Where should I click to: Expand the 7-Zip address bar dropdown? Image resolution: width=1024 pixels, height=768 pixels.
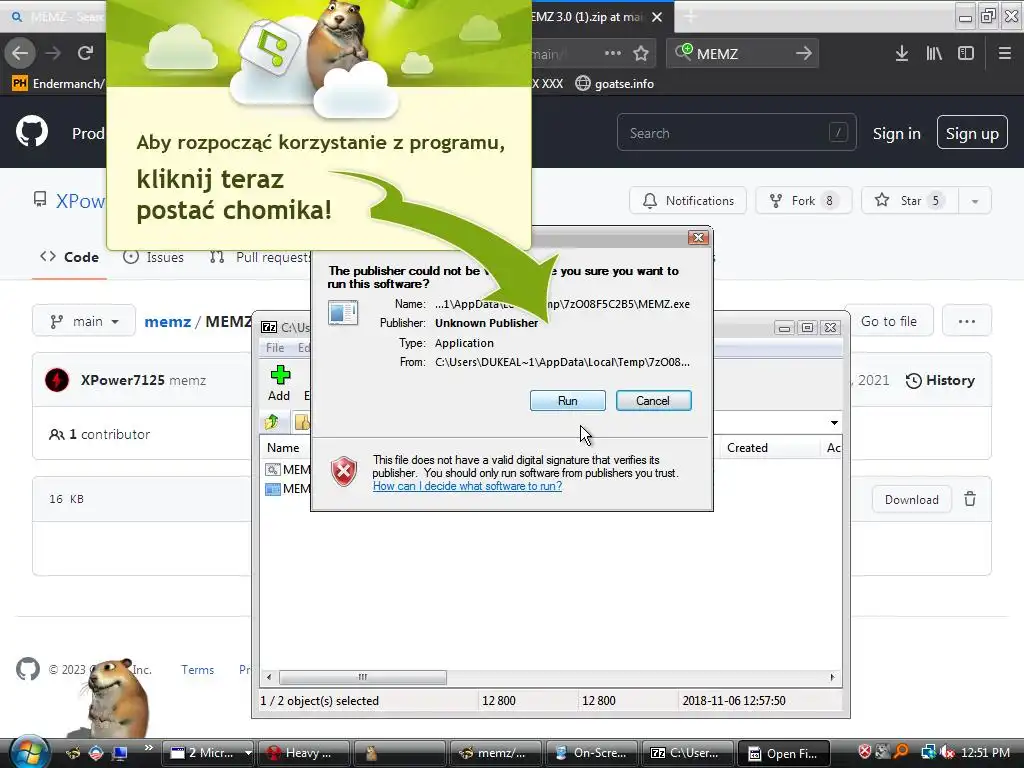click(834, 423)
